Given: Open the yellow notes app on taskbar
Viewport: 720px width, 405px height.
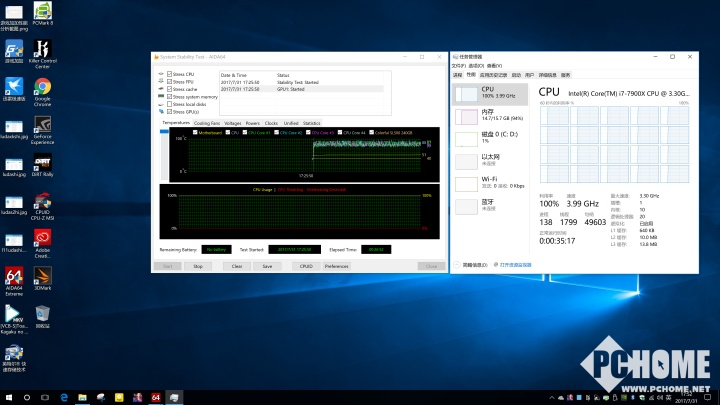Looking at the screenshot, I should coord(119,398).
